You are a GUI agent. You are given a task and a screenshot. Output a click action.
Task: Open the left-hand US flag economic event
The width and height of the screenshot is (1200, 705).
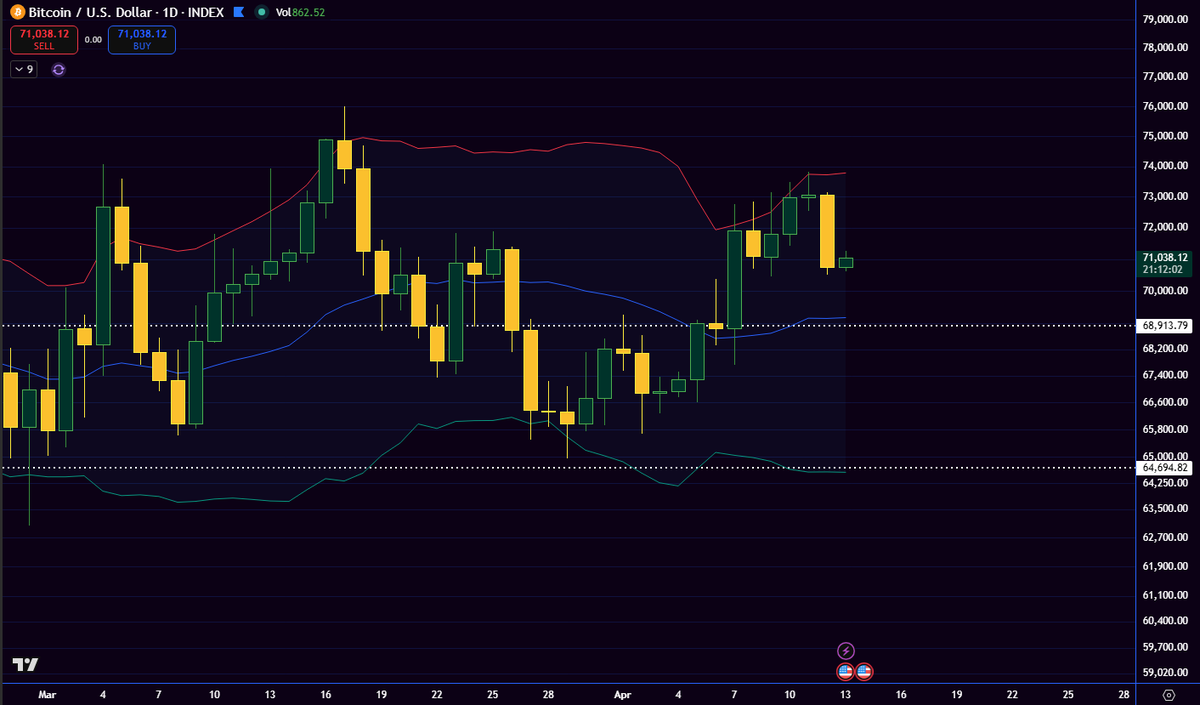point(845,671)
